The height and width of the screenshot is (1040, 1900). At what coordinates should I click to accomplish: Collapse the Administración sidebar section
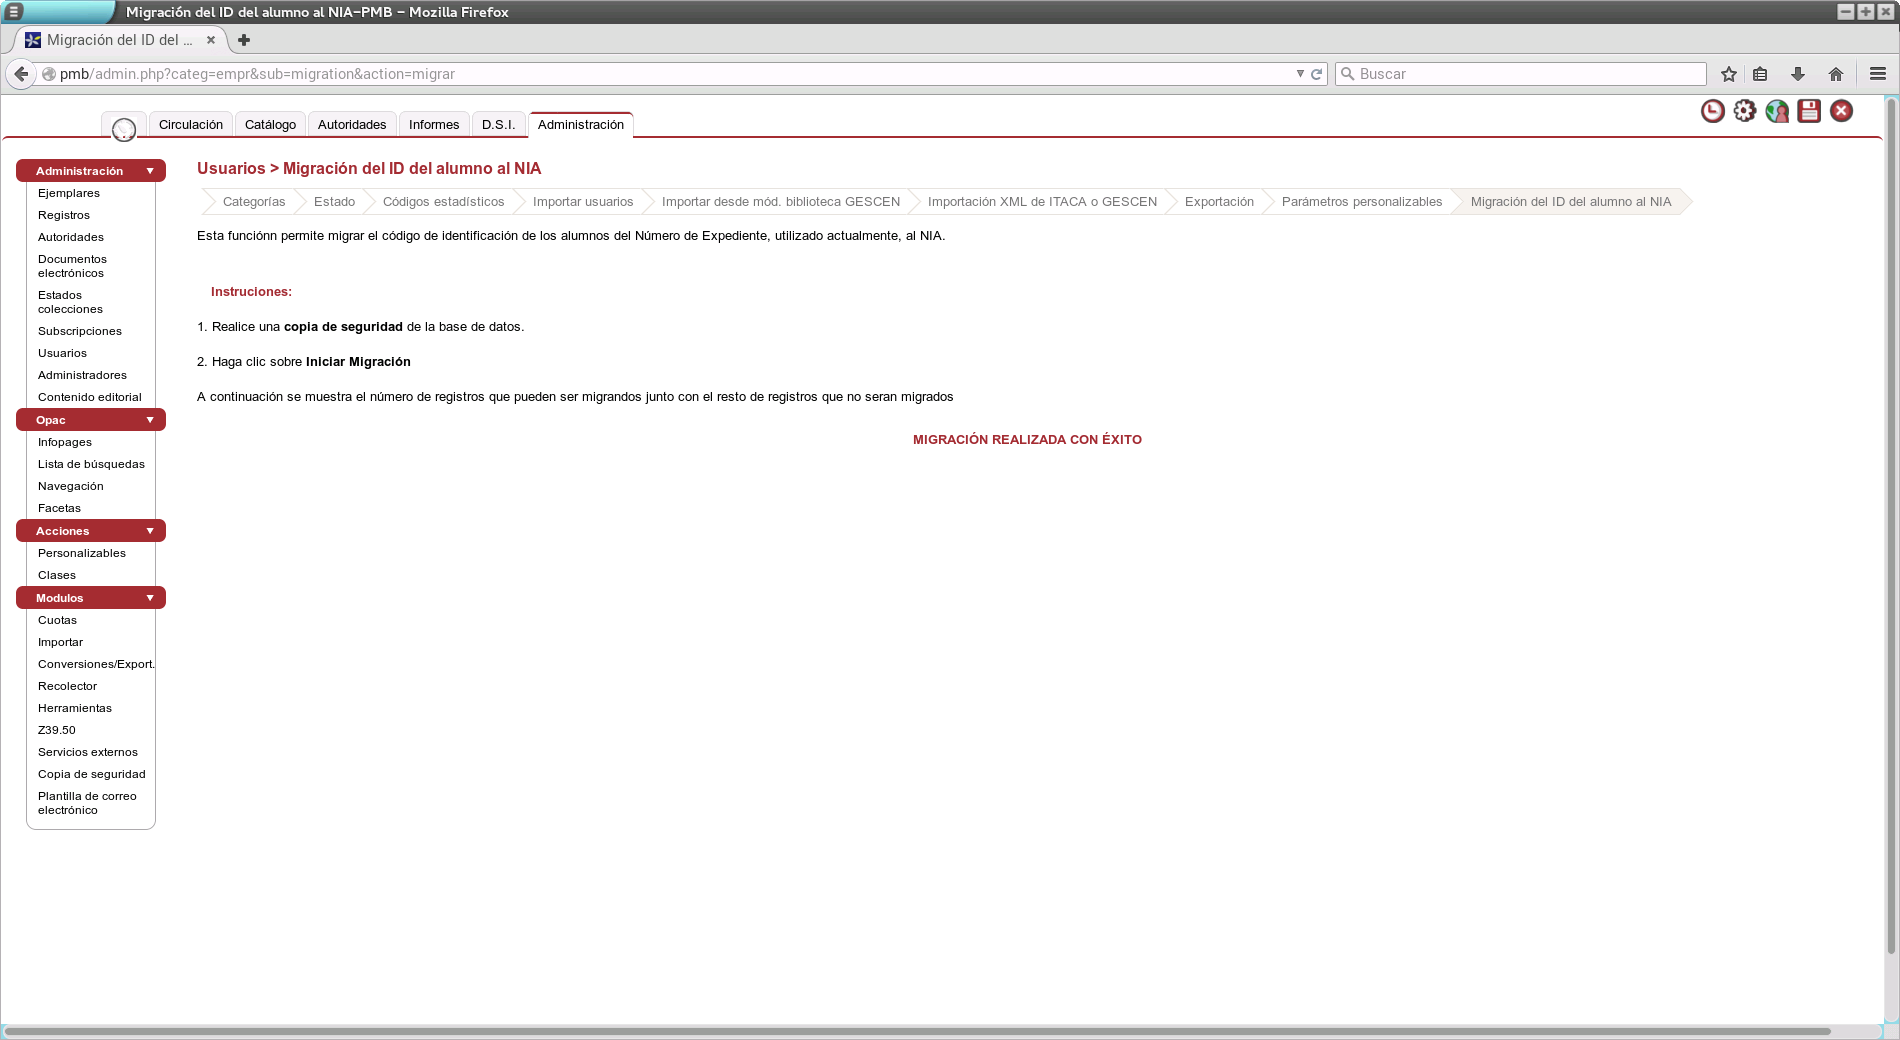(150, 171)
